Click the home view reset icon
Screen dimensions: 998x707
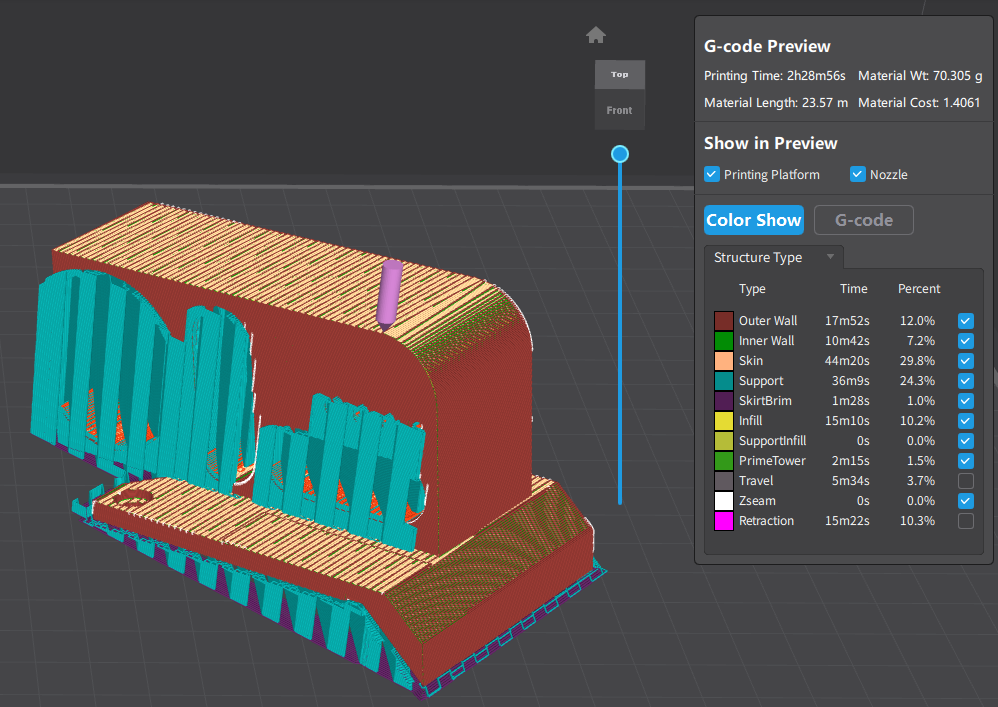pyautogui.click(x=596, y=36)
